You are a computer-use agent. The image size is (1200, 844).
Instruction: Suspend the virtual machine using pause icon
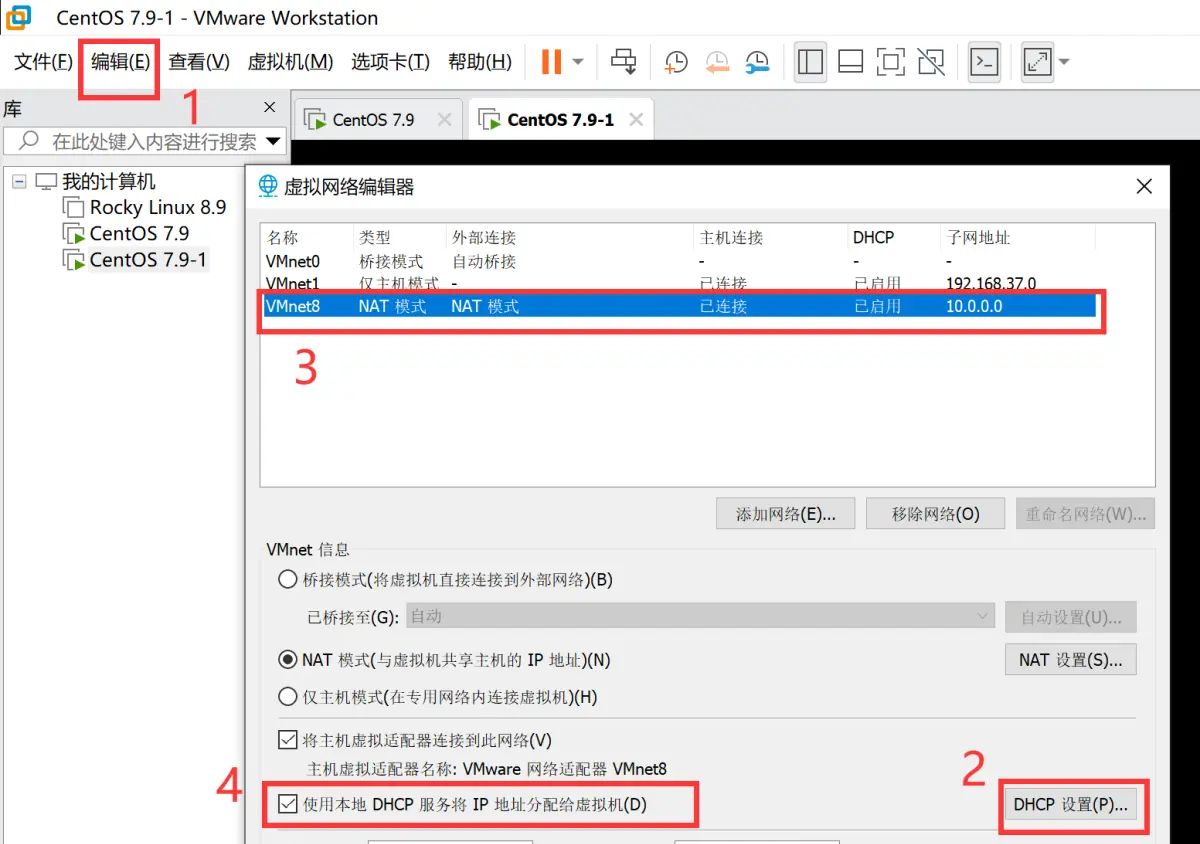coord(551,61)
